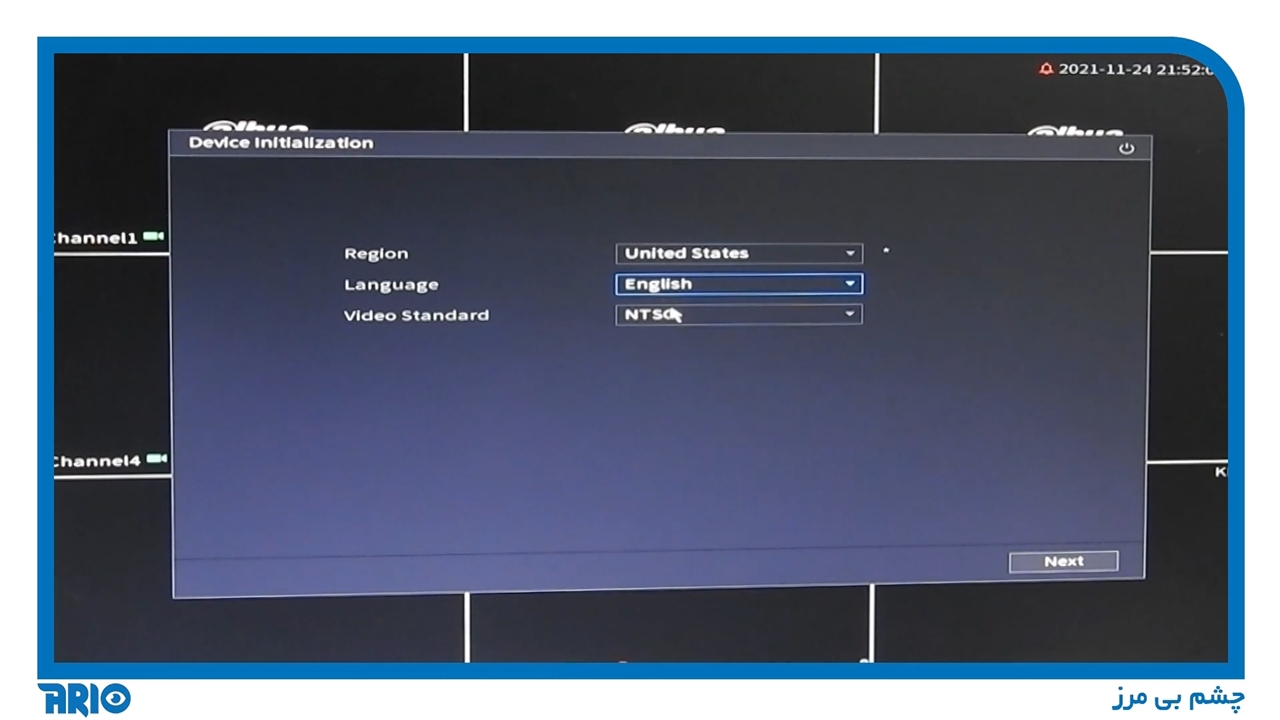Click the Region field label

pyautogui.click(x=376, y=254)
